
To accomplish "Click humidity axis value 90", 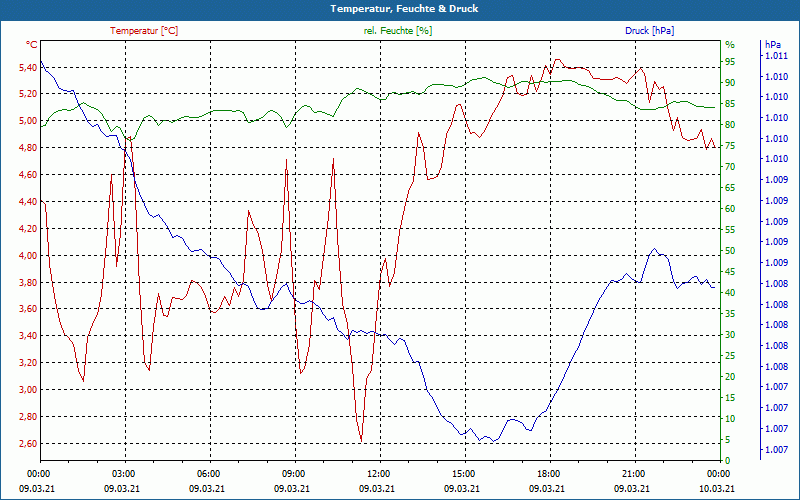I will 730,83.
